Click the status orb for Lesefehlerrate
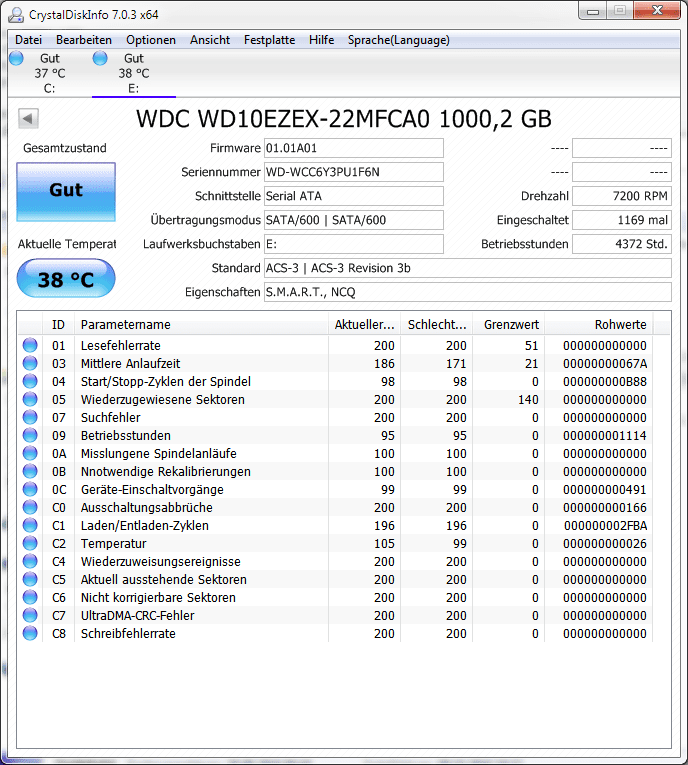The image size is (688, 765). [30, 345]
